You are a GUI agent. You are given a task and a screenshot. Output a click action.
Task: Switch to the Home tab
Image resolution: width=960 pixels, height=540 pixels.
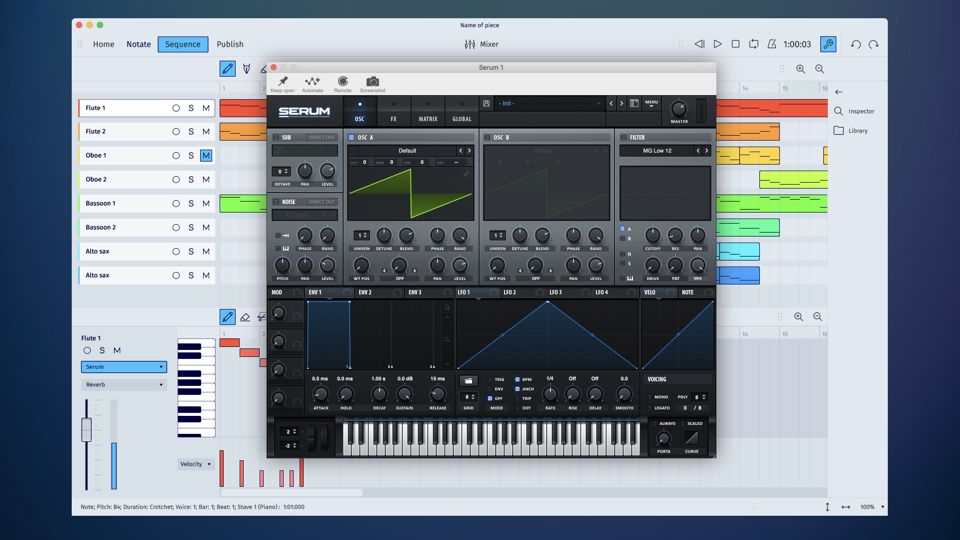click(x=103, y=44)
